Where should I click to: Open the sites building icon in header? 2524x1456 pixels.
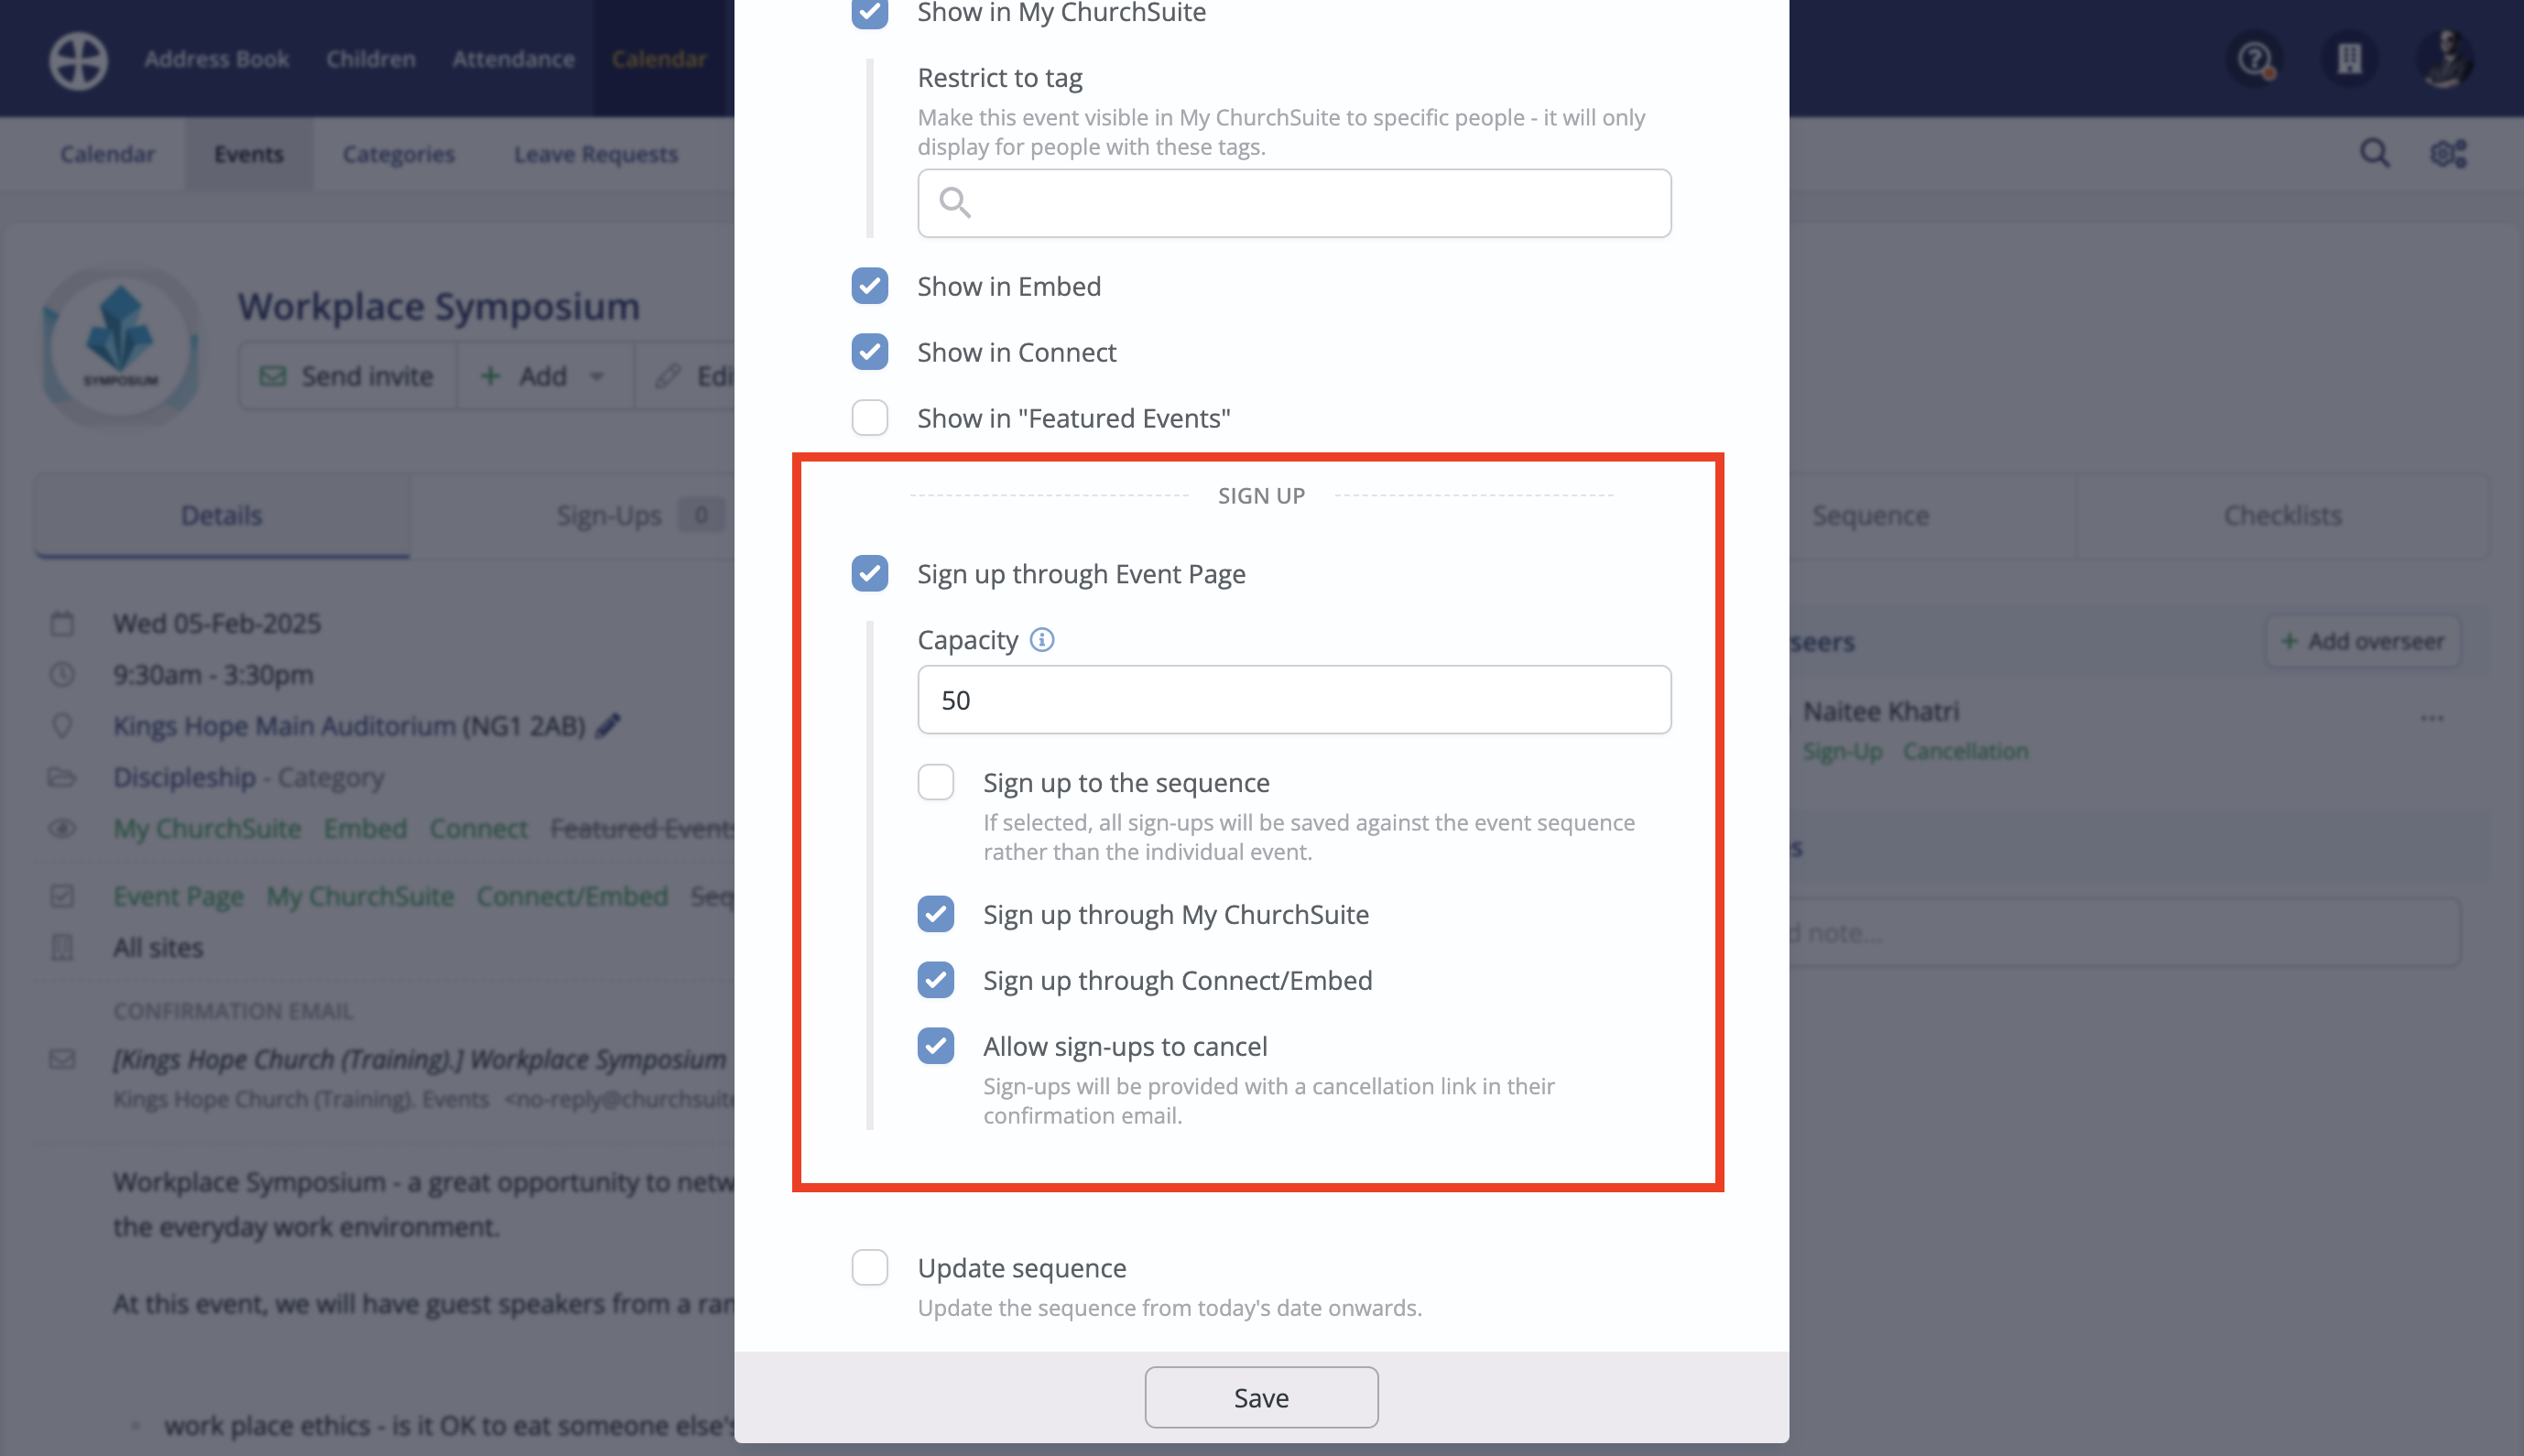click(2349, 59)
